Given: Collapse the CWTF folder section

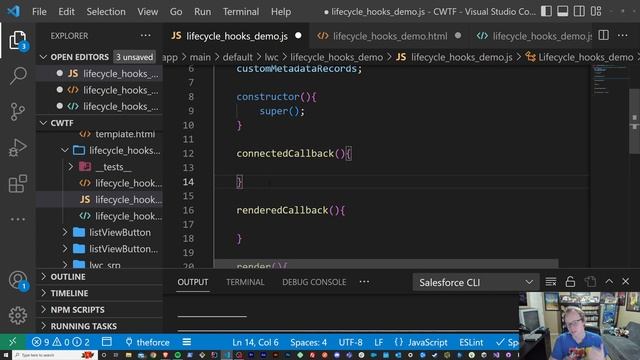Looking at the screenshot, I should pyautogui.click(x=44, y=122).
